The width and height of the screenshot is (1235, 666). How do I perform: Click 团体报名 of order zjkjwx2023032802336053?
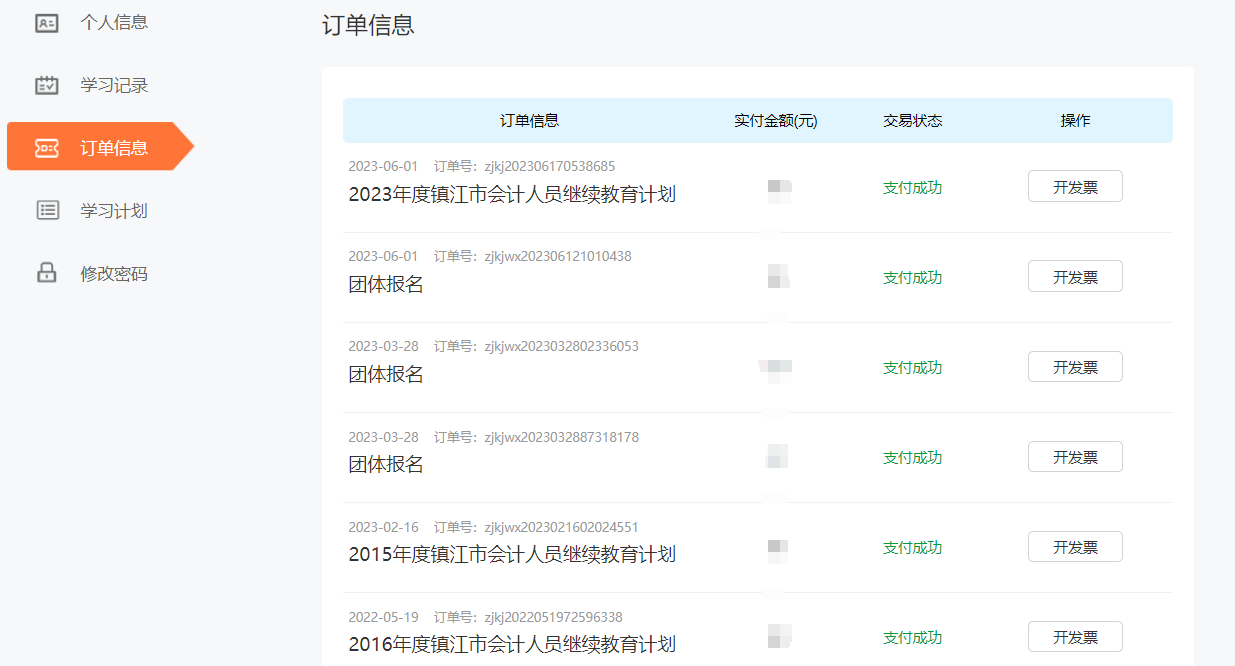(x=386, y=374)
